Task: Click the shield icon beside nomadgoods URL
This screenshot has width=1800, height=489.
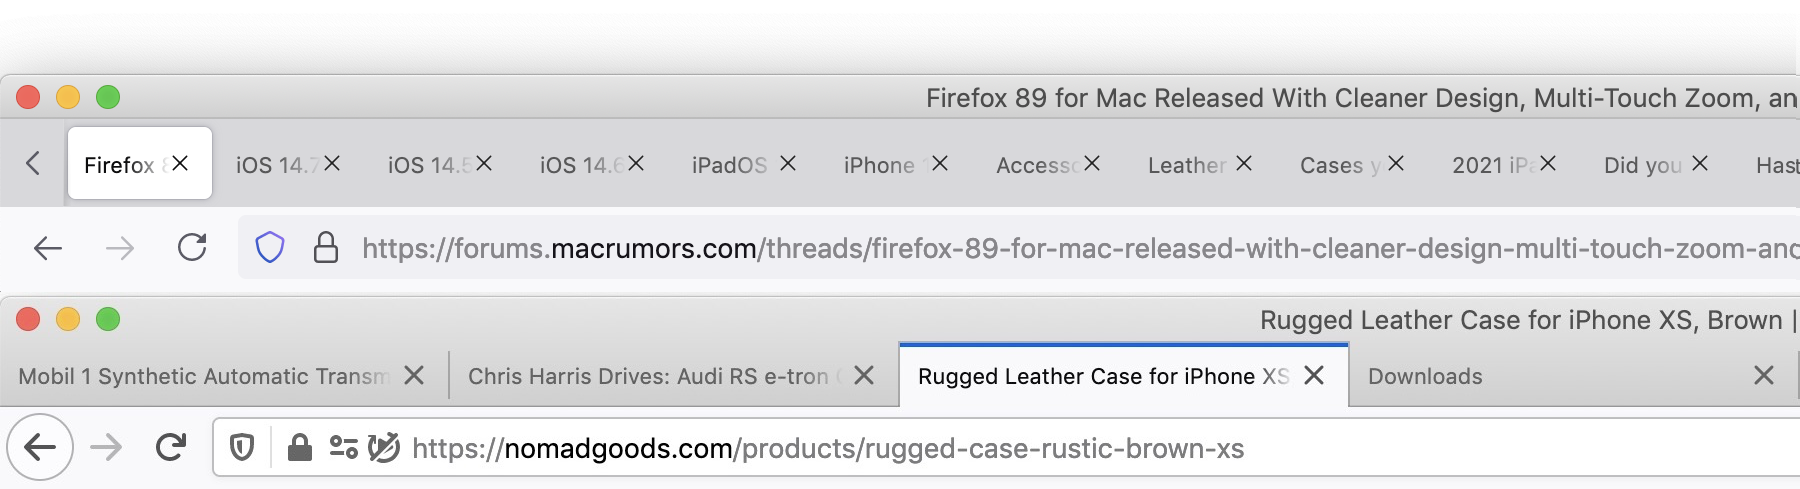Action: point(242,447)
